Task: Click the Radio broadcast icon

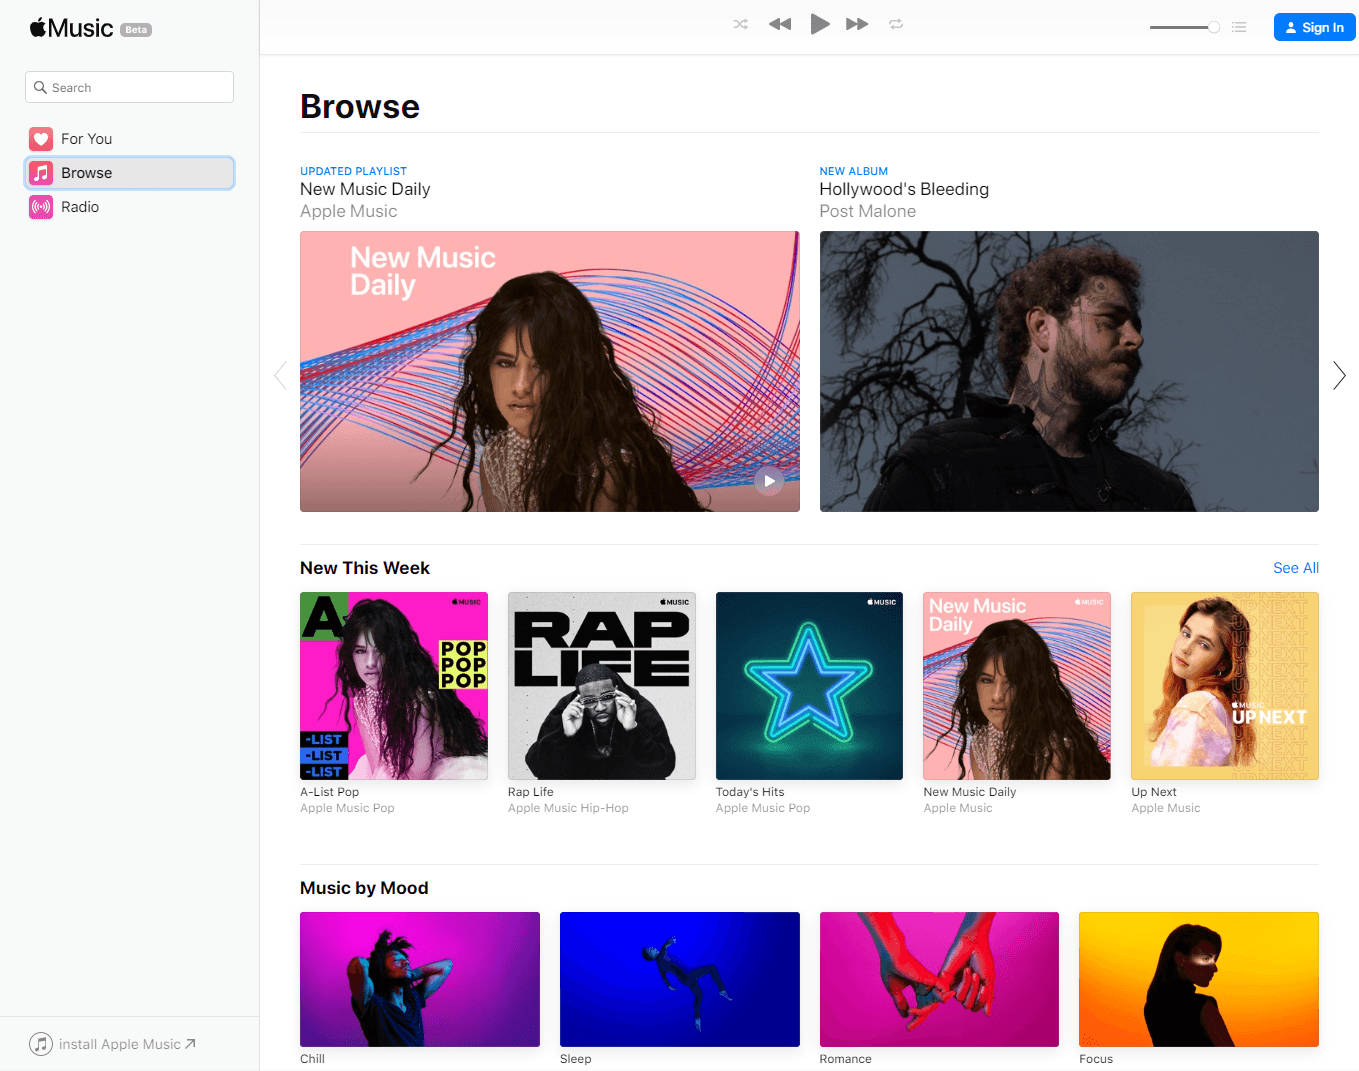Action: click(41, 207)
